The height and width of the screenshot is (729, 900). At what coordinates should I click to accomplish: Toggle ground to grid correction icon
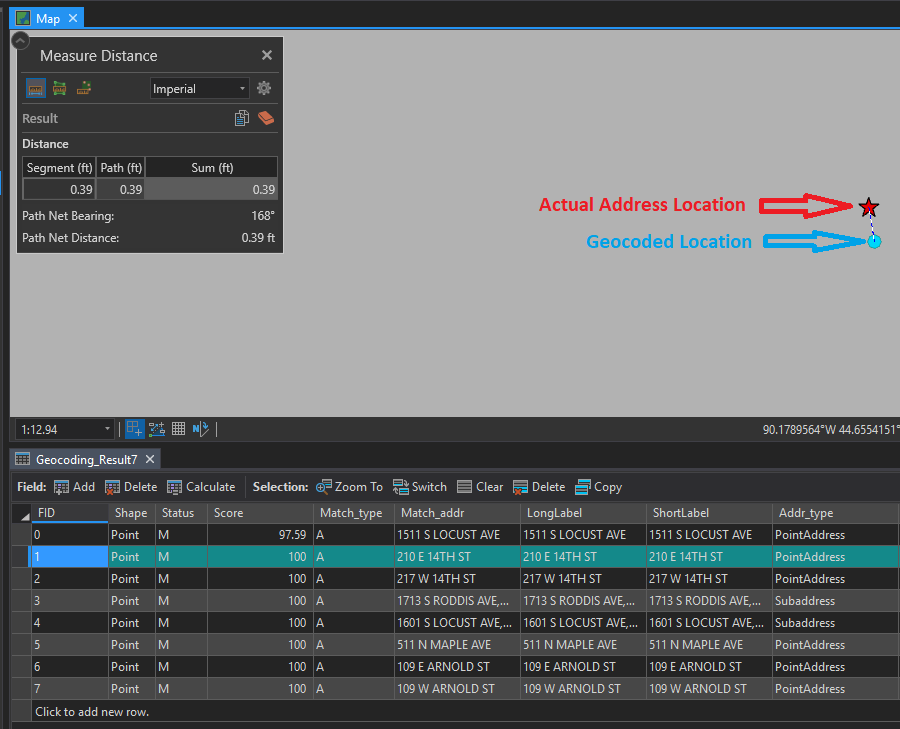click(200, 429)
